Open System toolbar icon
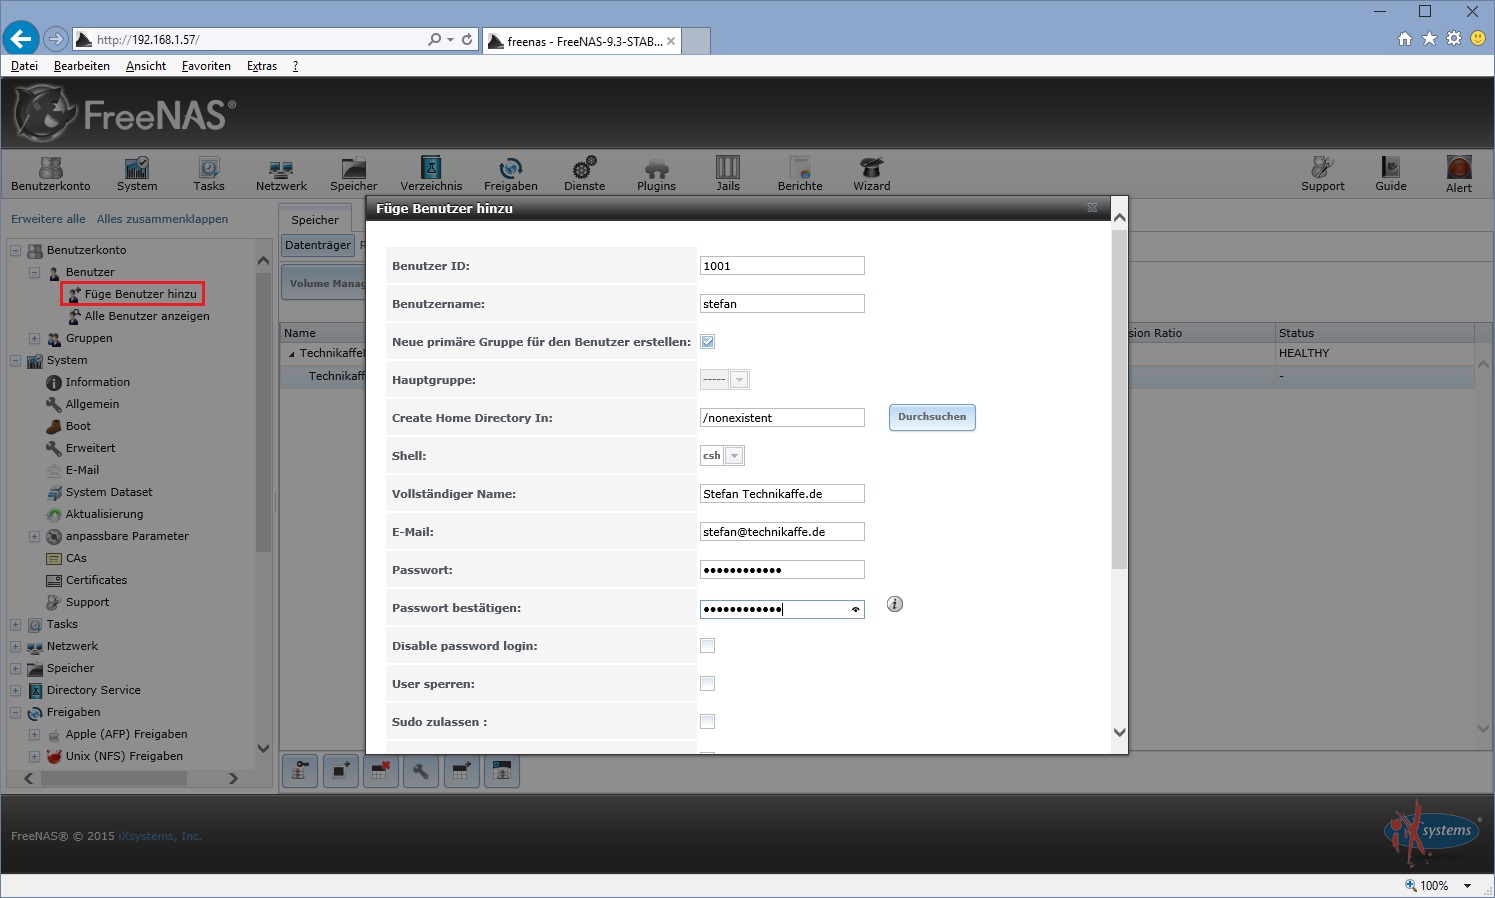The width and height of the screenshot is (1495, 898). point(137,173)
